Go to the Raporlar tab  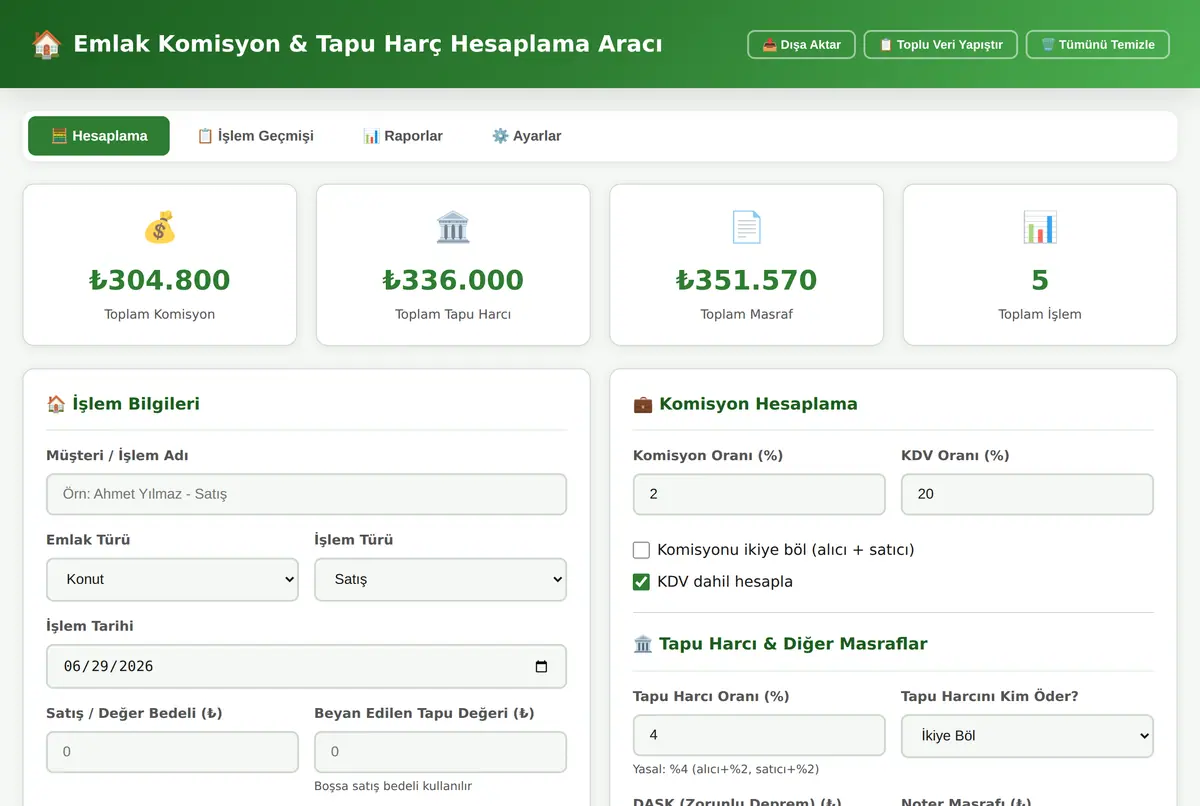tap(403, 136)
